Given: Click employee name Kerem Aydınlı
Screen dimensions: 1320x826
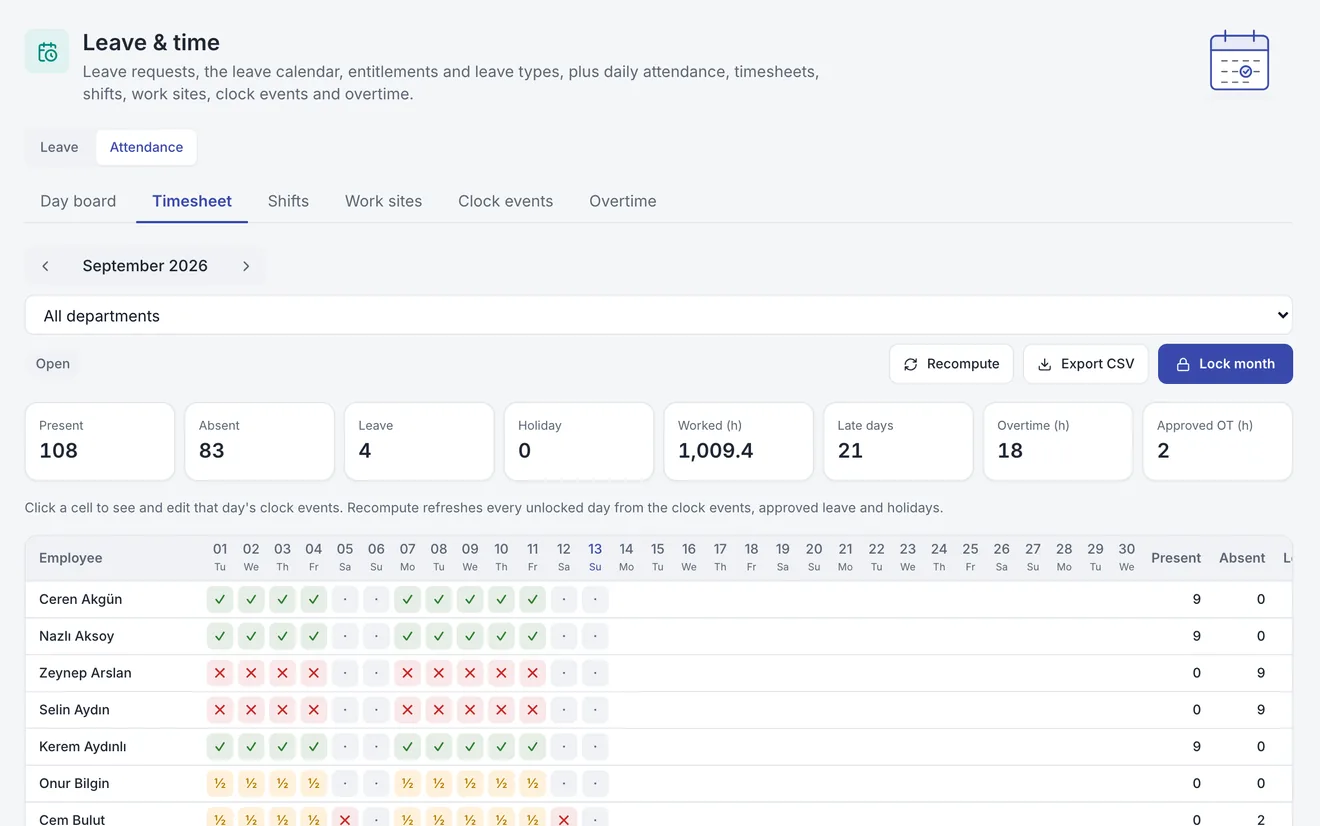Looking at the screenshot, I should 83,747.
